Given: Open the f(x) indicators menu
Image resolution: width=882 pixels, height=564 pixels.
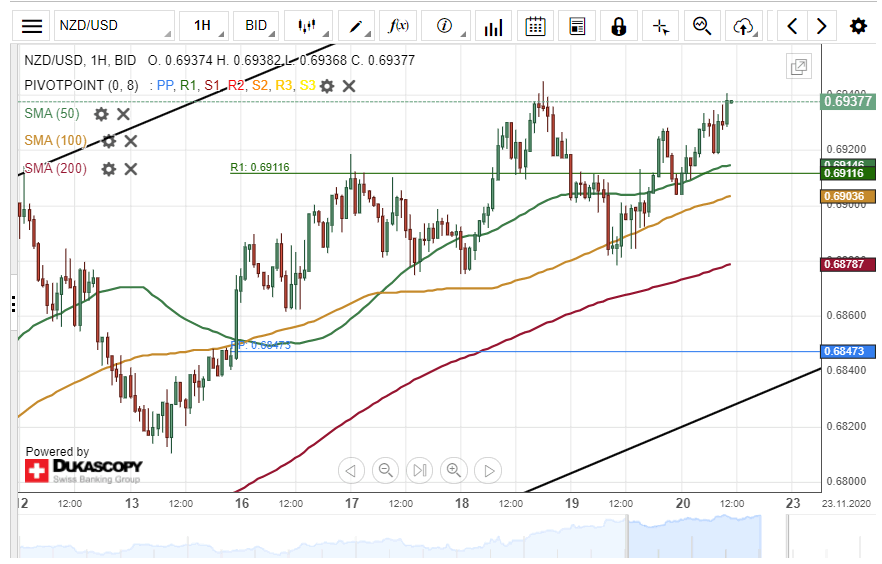Looking at the screenshot, I should [x=399, y=26].
